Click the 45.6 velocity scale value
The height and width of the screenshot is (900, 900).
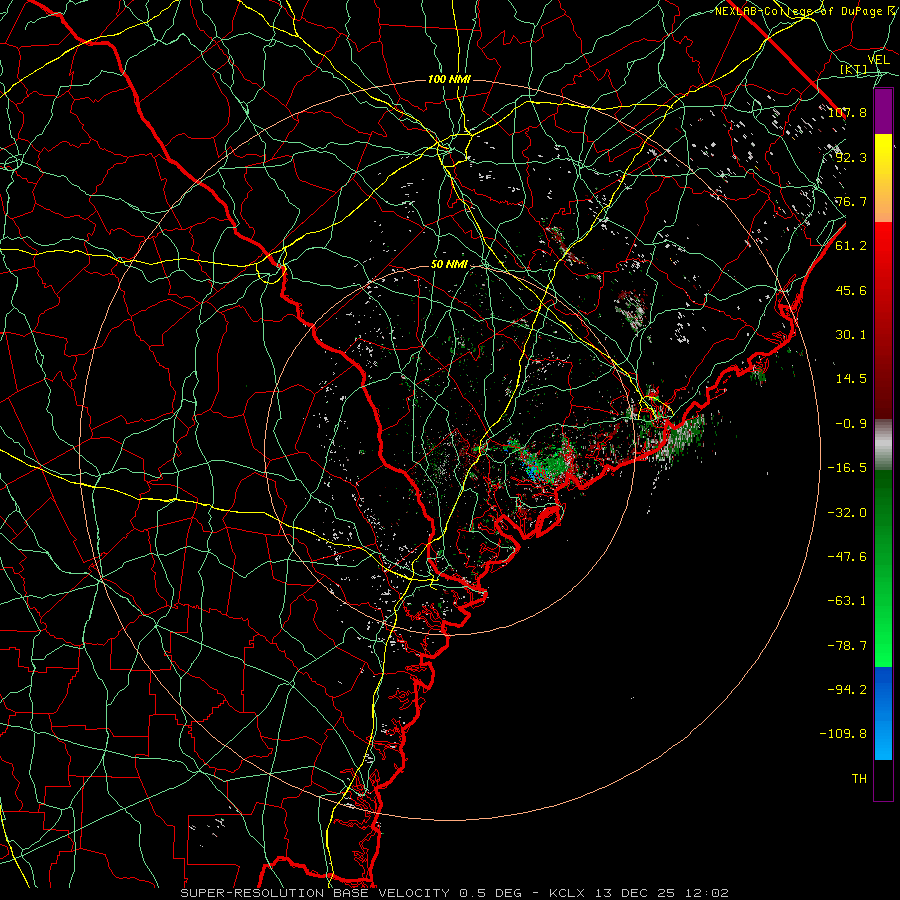tap(851, 290)
